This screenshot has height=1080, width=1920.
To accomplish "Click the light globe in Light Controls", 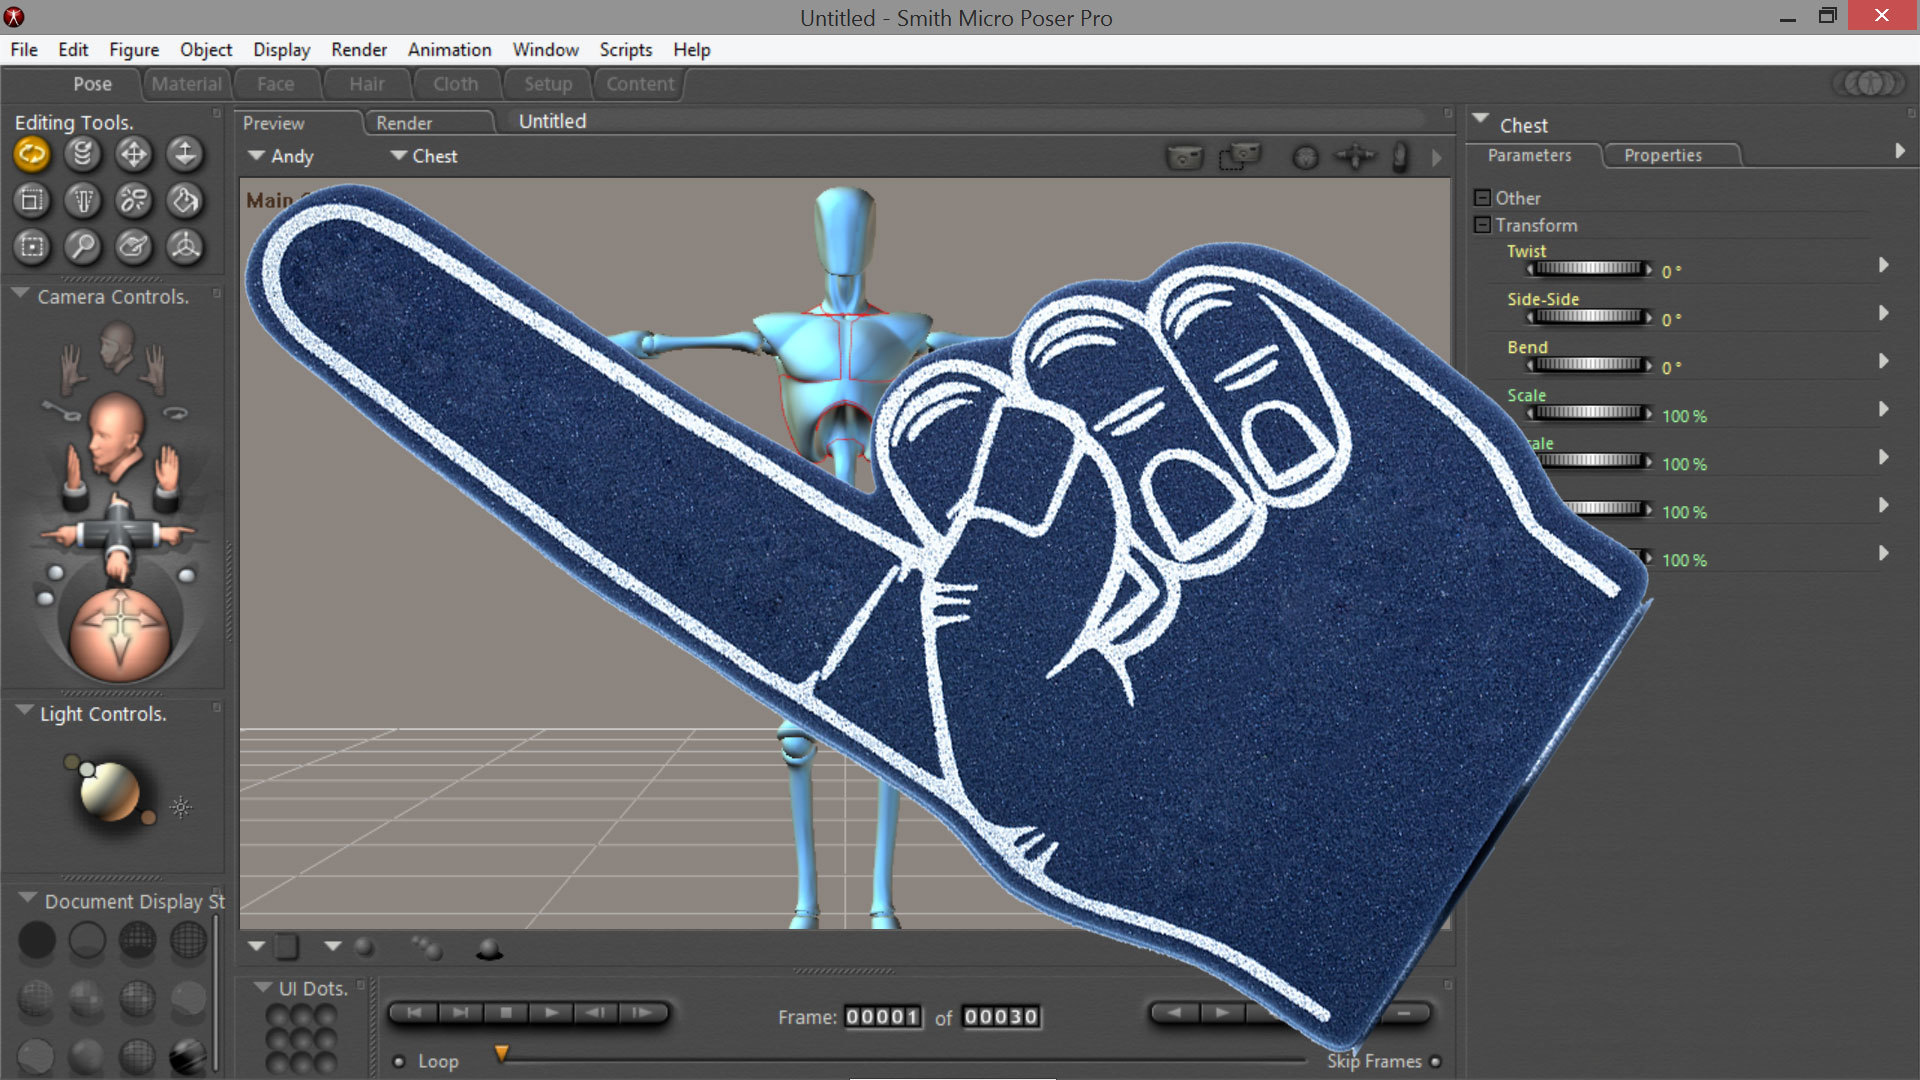I will pyautogui.click(x=109, y=791).
